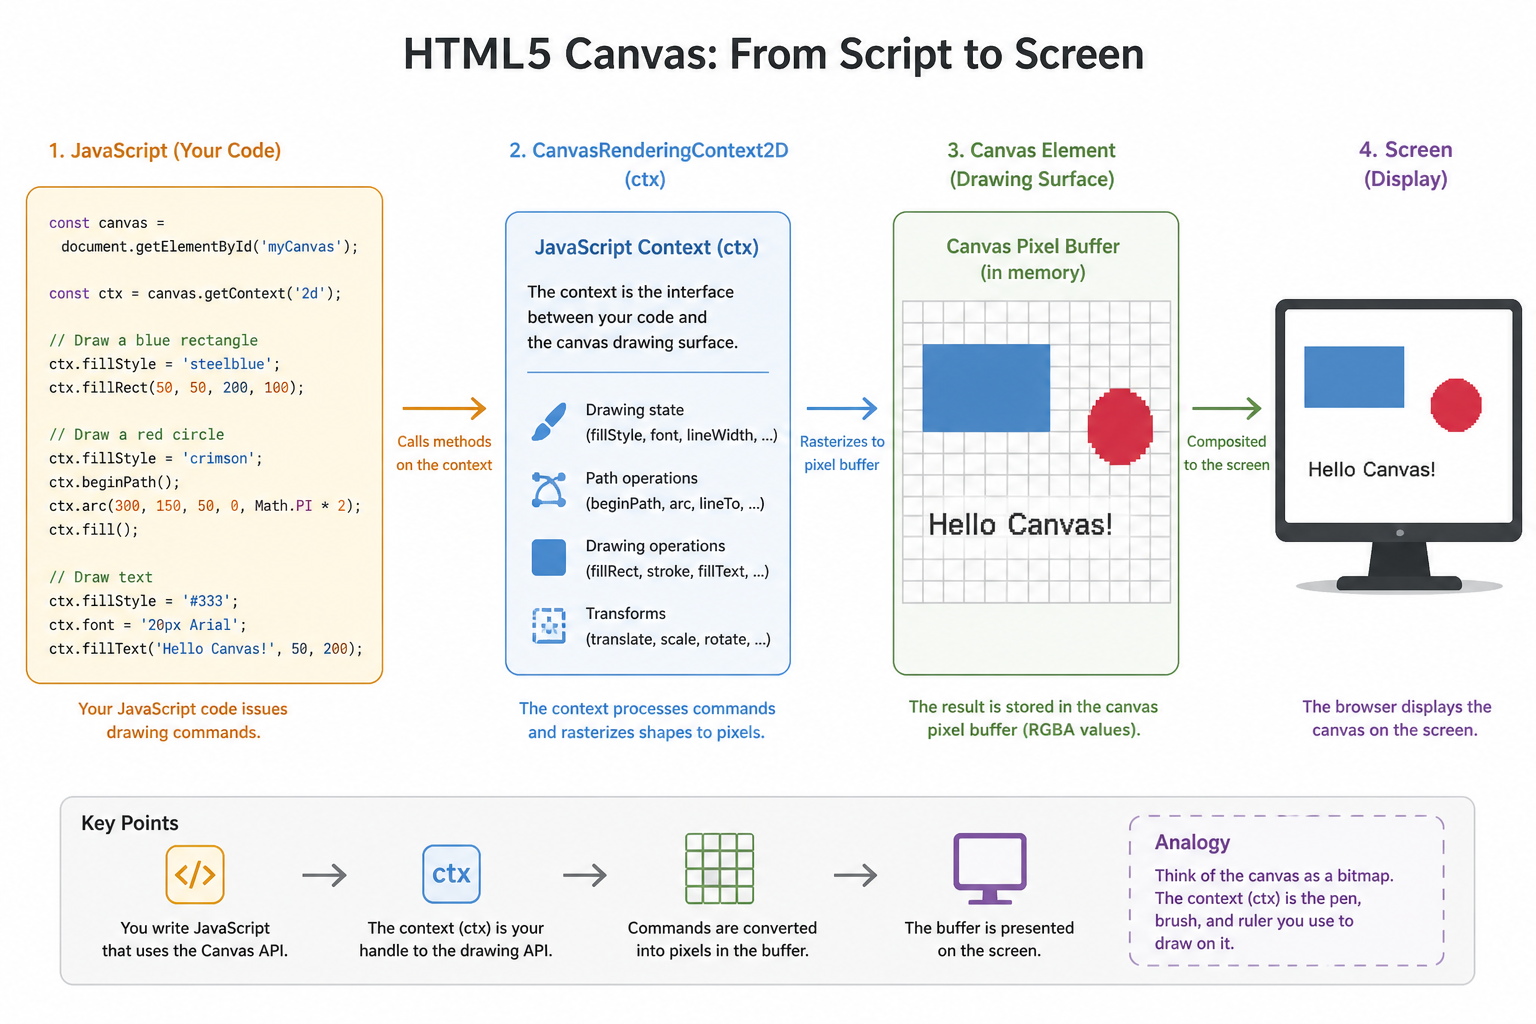Screen dimensions: 1536x1024
Task: Click the title 'HTML5 Canvas: From Script to Screen'
Action: pyautogui.click(x=773, y=54)
